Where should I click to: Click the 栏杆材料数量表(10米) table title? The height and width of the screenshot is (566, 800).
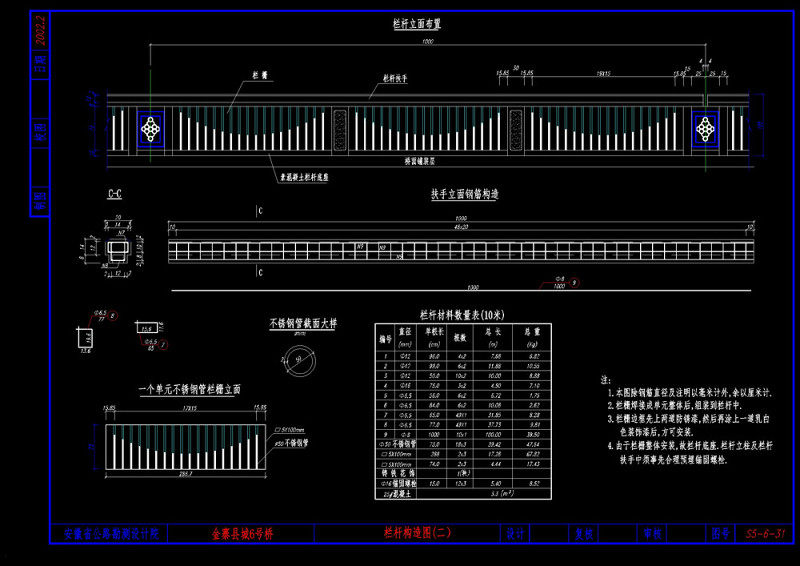click(x=462, y=315)
